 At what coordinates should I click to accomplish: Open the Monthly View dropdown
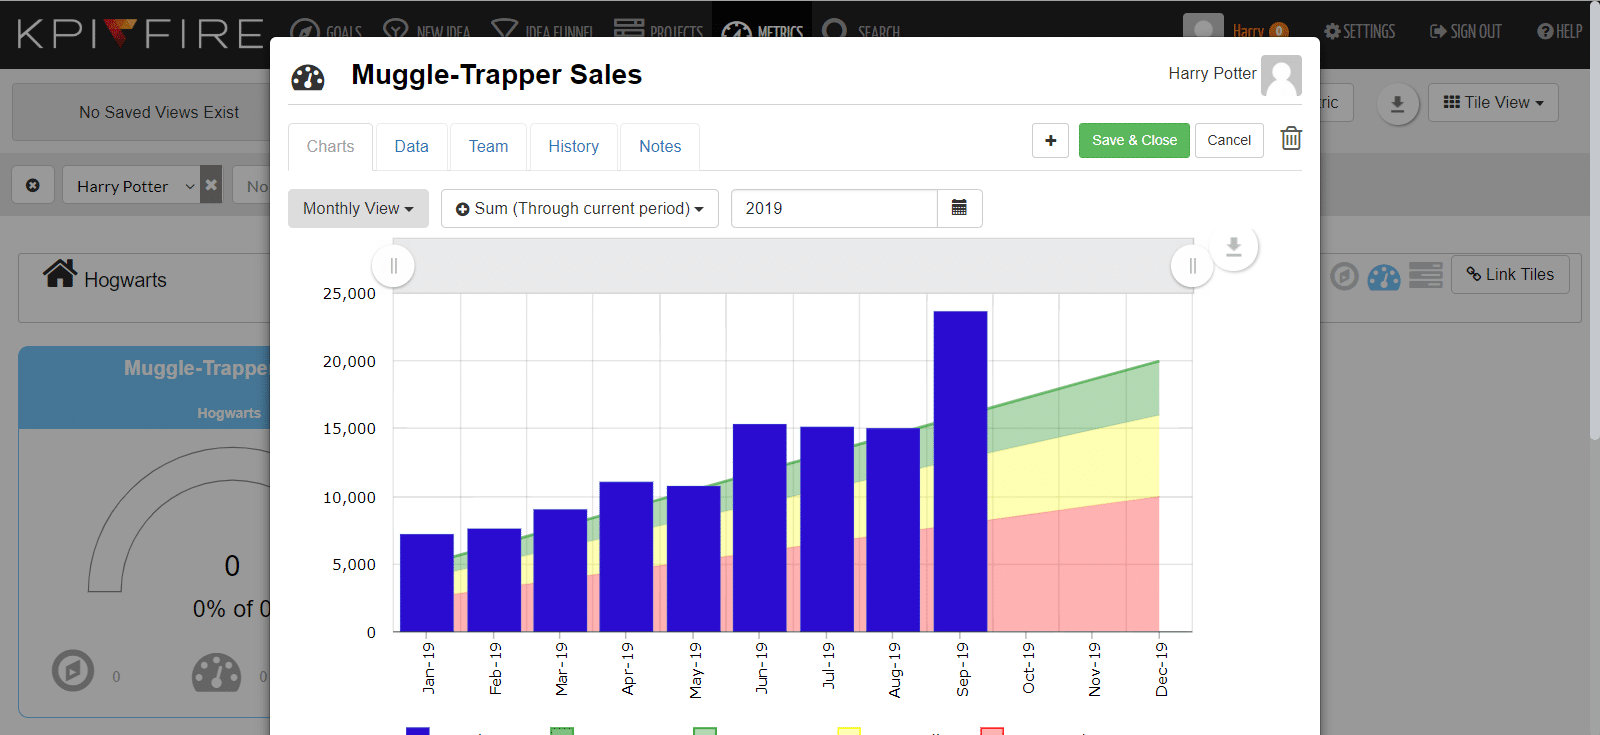[358, 208]
